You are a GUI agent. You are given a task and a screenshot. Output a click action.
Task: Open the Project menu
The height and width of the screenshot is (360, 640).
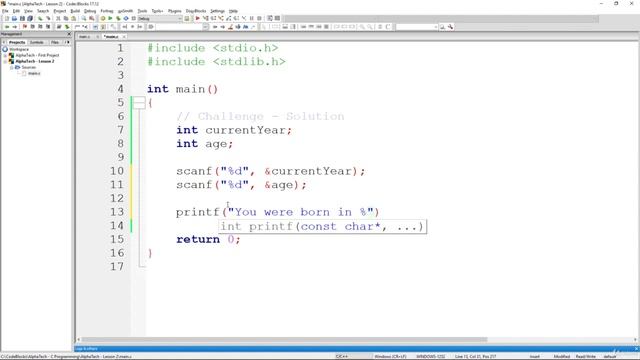click(60, 11)
